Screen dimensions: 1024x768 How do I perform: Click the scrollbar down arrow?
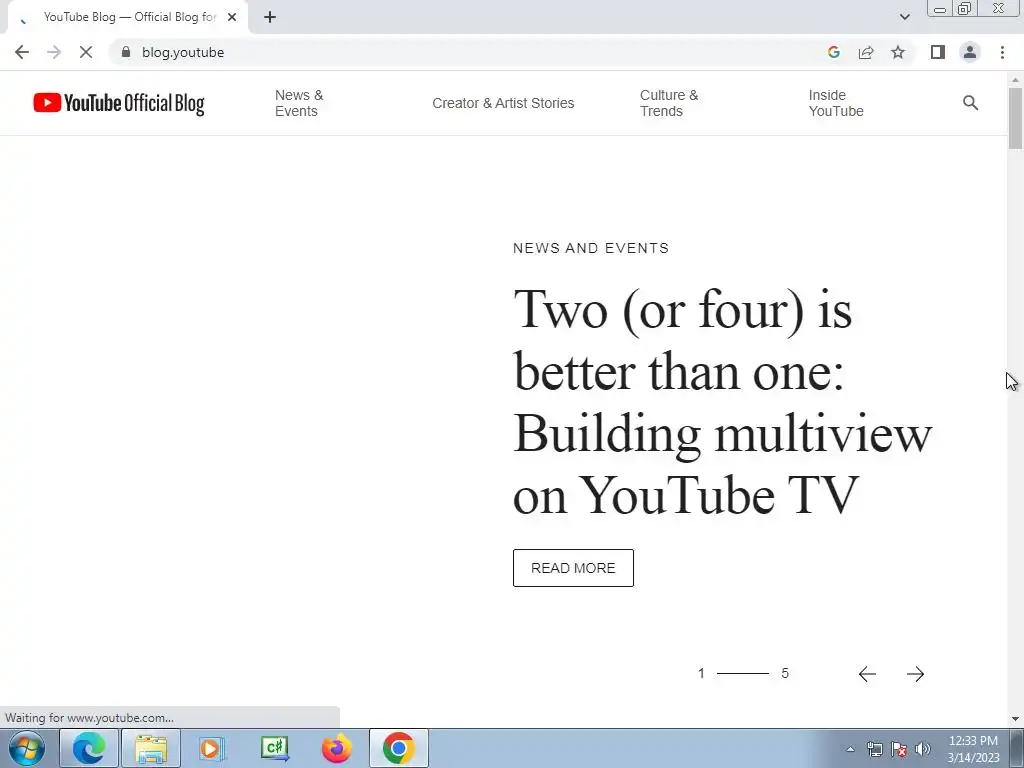[x=1015, y=719]
